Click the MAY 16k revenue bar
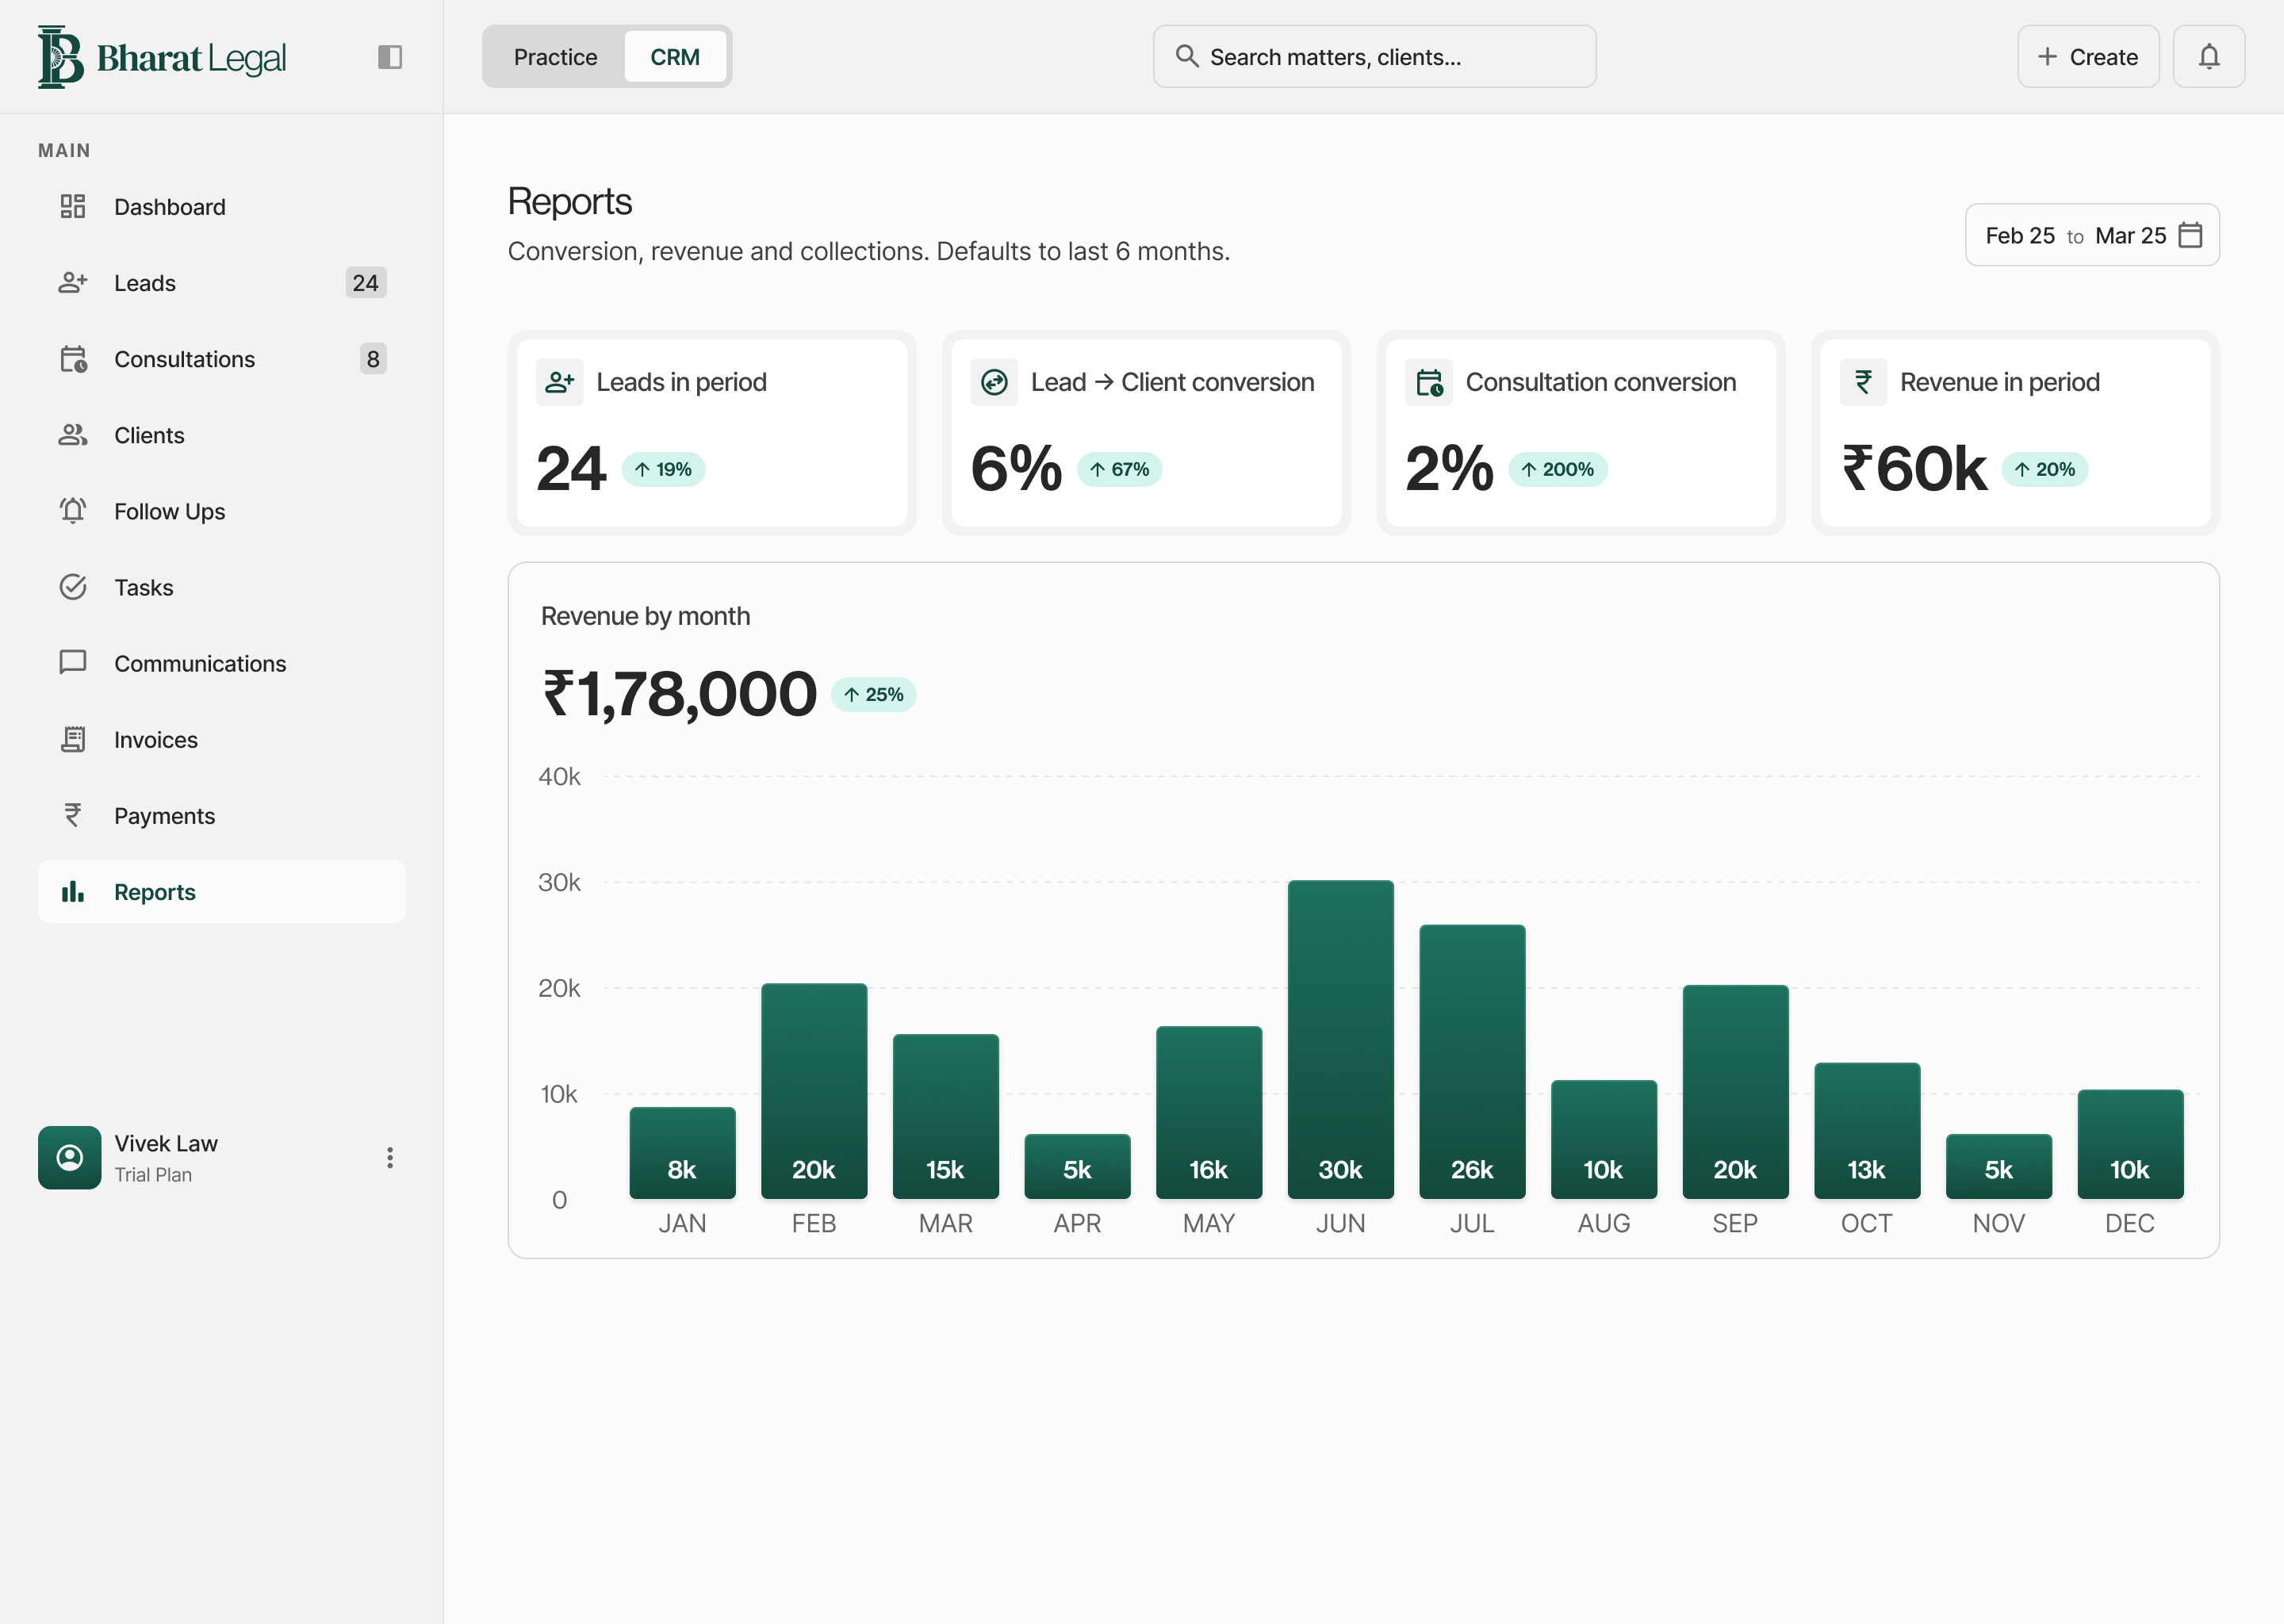 coord(1209,1112)
